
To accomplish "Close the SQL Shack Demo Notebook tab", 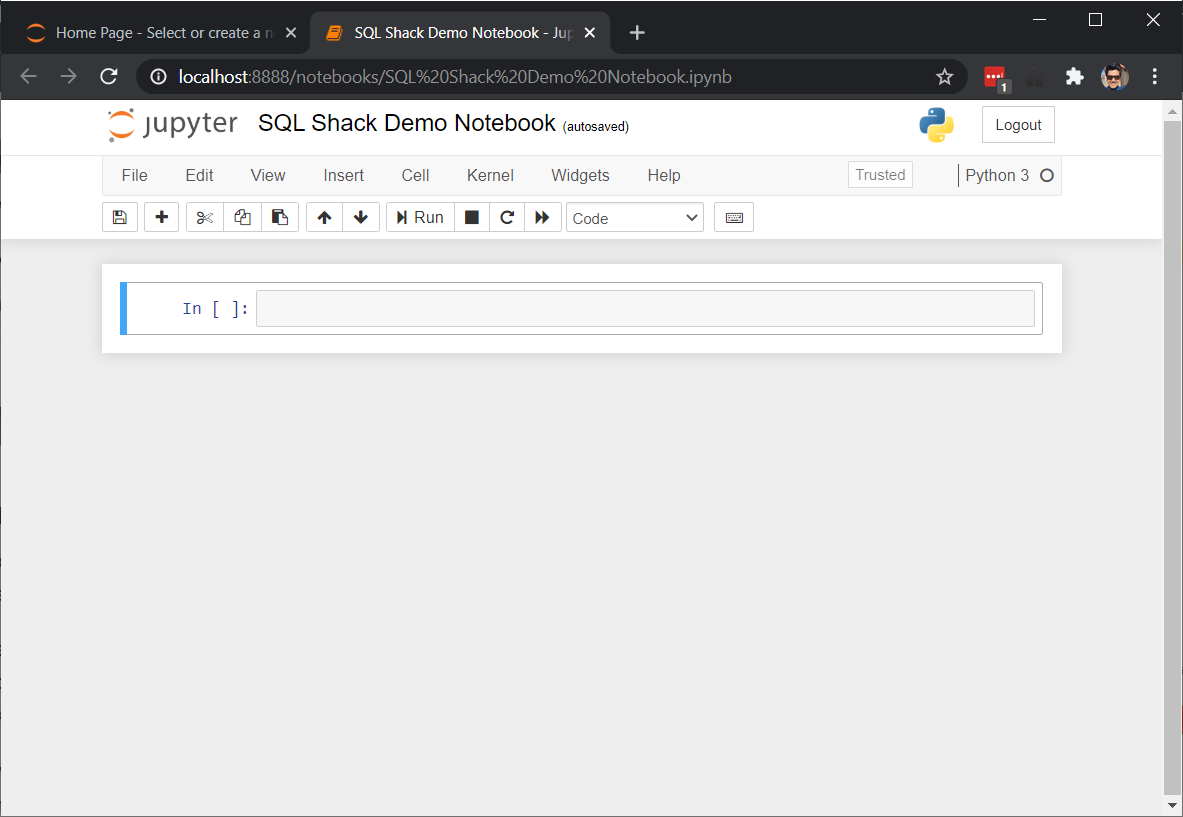I will 590,32.
